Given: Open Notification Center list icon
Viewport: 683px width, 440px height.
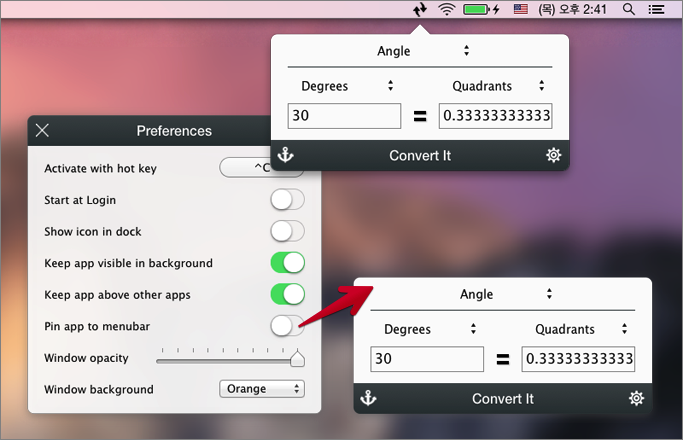Looking at the screenshot, I should [x=656, y=9].
